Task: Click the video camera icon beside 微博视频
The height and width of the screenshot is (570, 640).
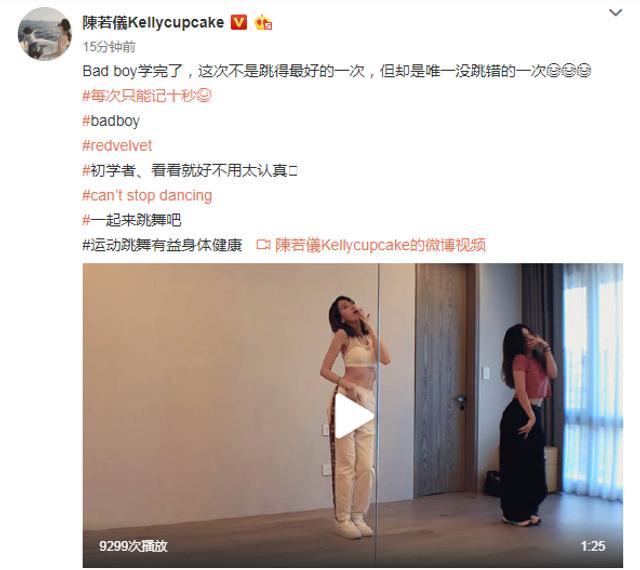Action: [263, 245]
